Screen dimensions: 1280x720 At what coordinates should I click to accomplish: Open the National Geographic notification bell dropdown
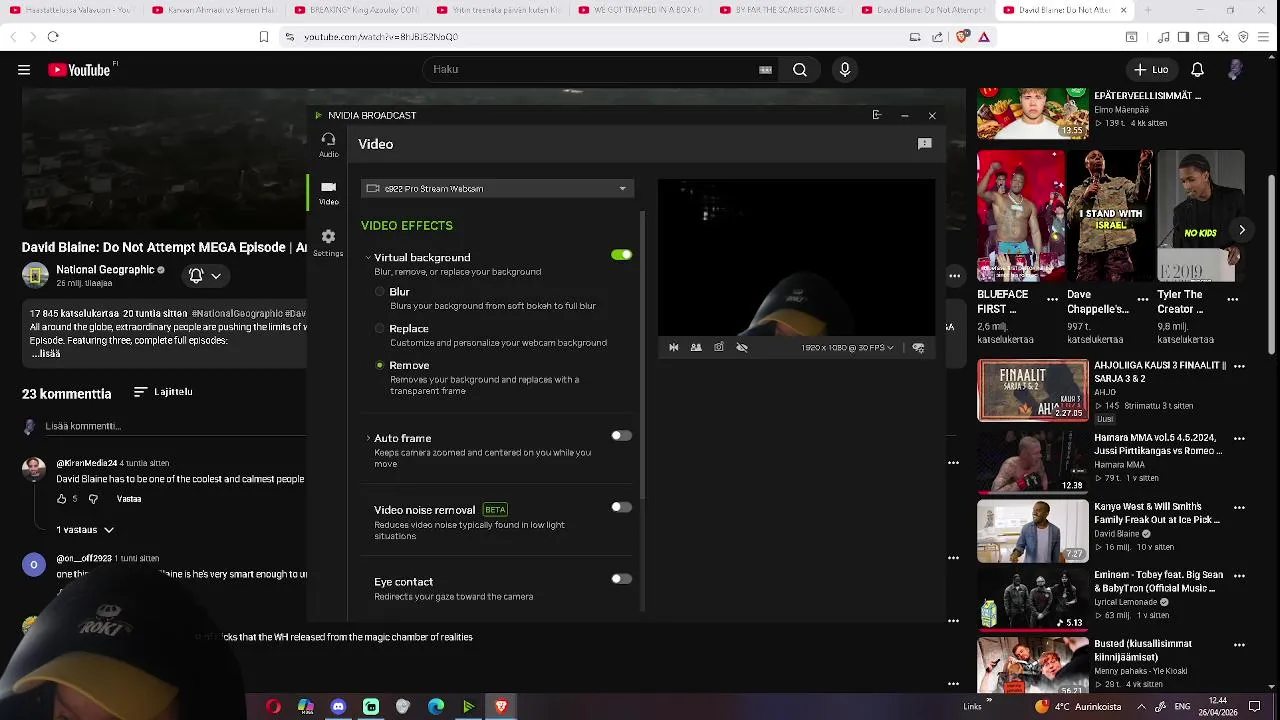[205, 276]
